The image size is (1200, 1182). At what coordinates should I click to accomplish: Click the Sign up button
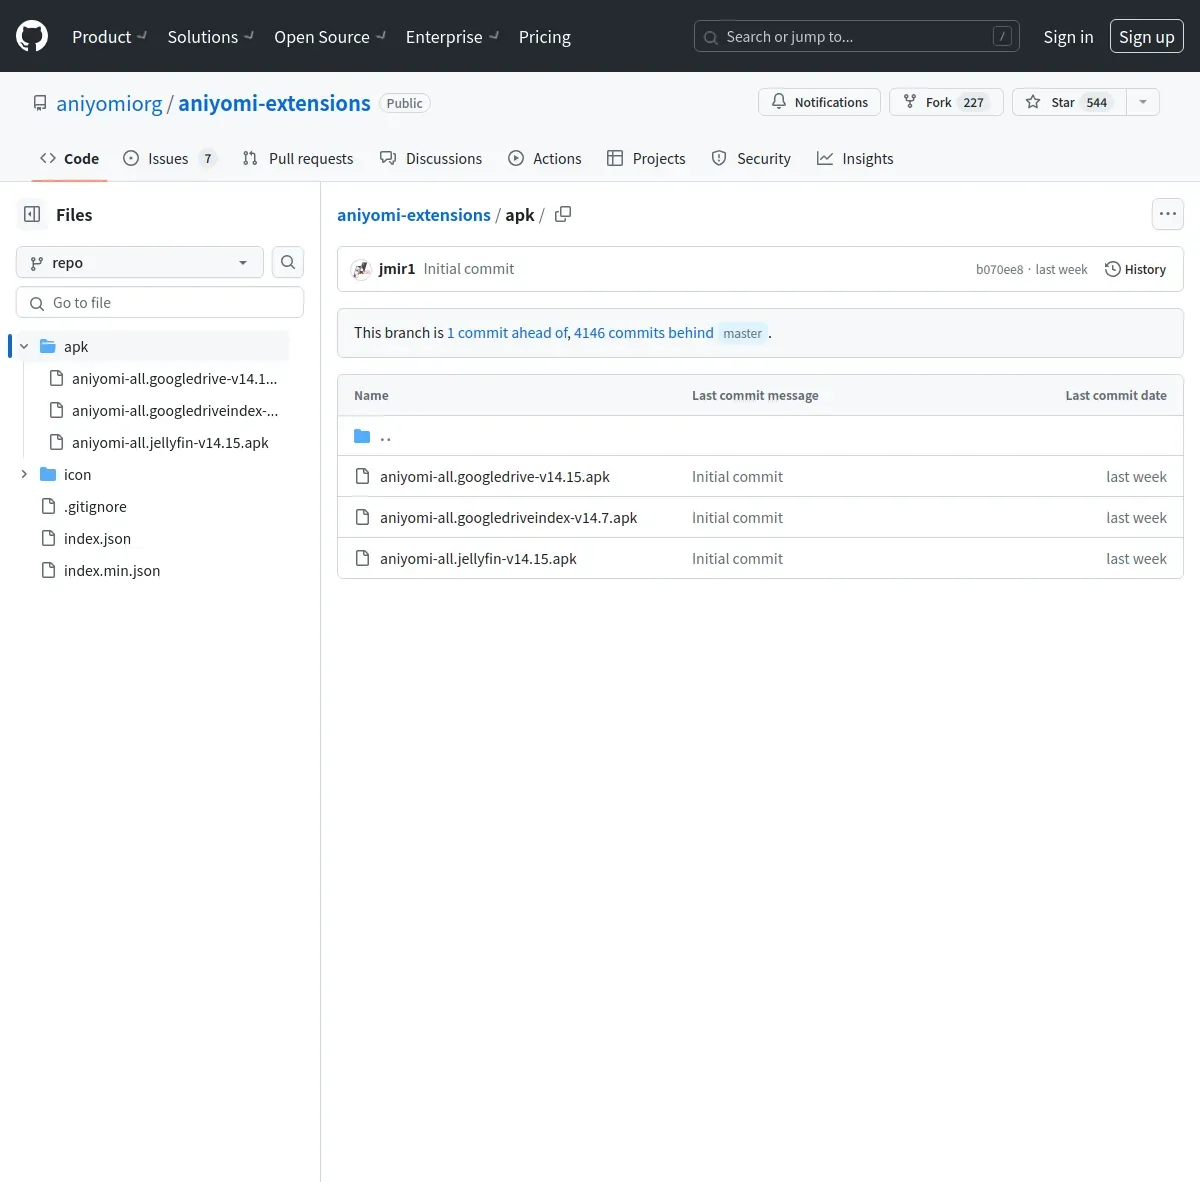pos(1146,37)
